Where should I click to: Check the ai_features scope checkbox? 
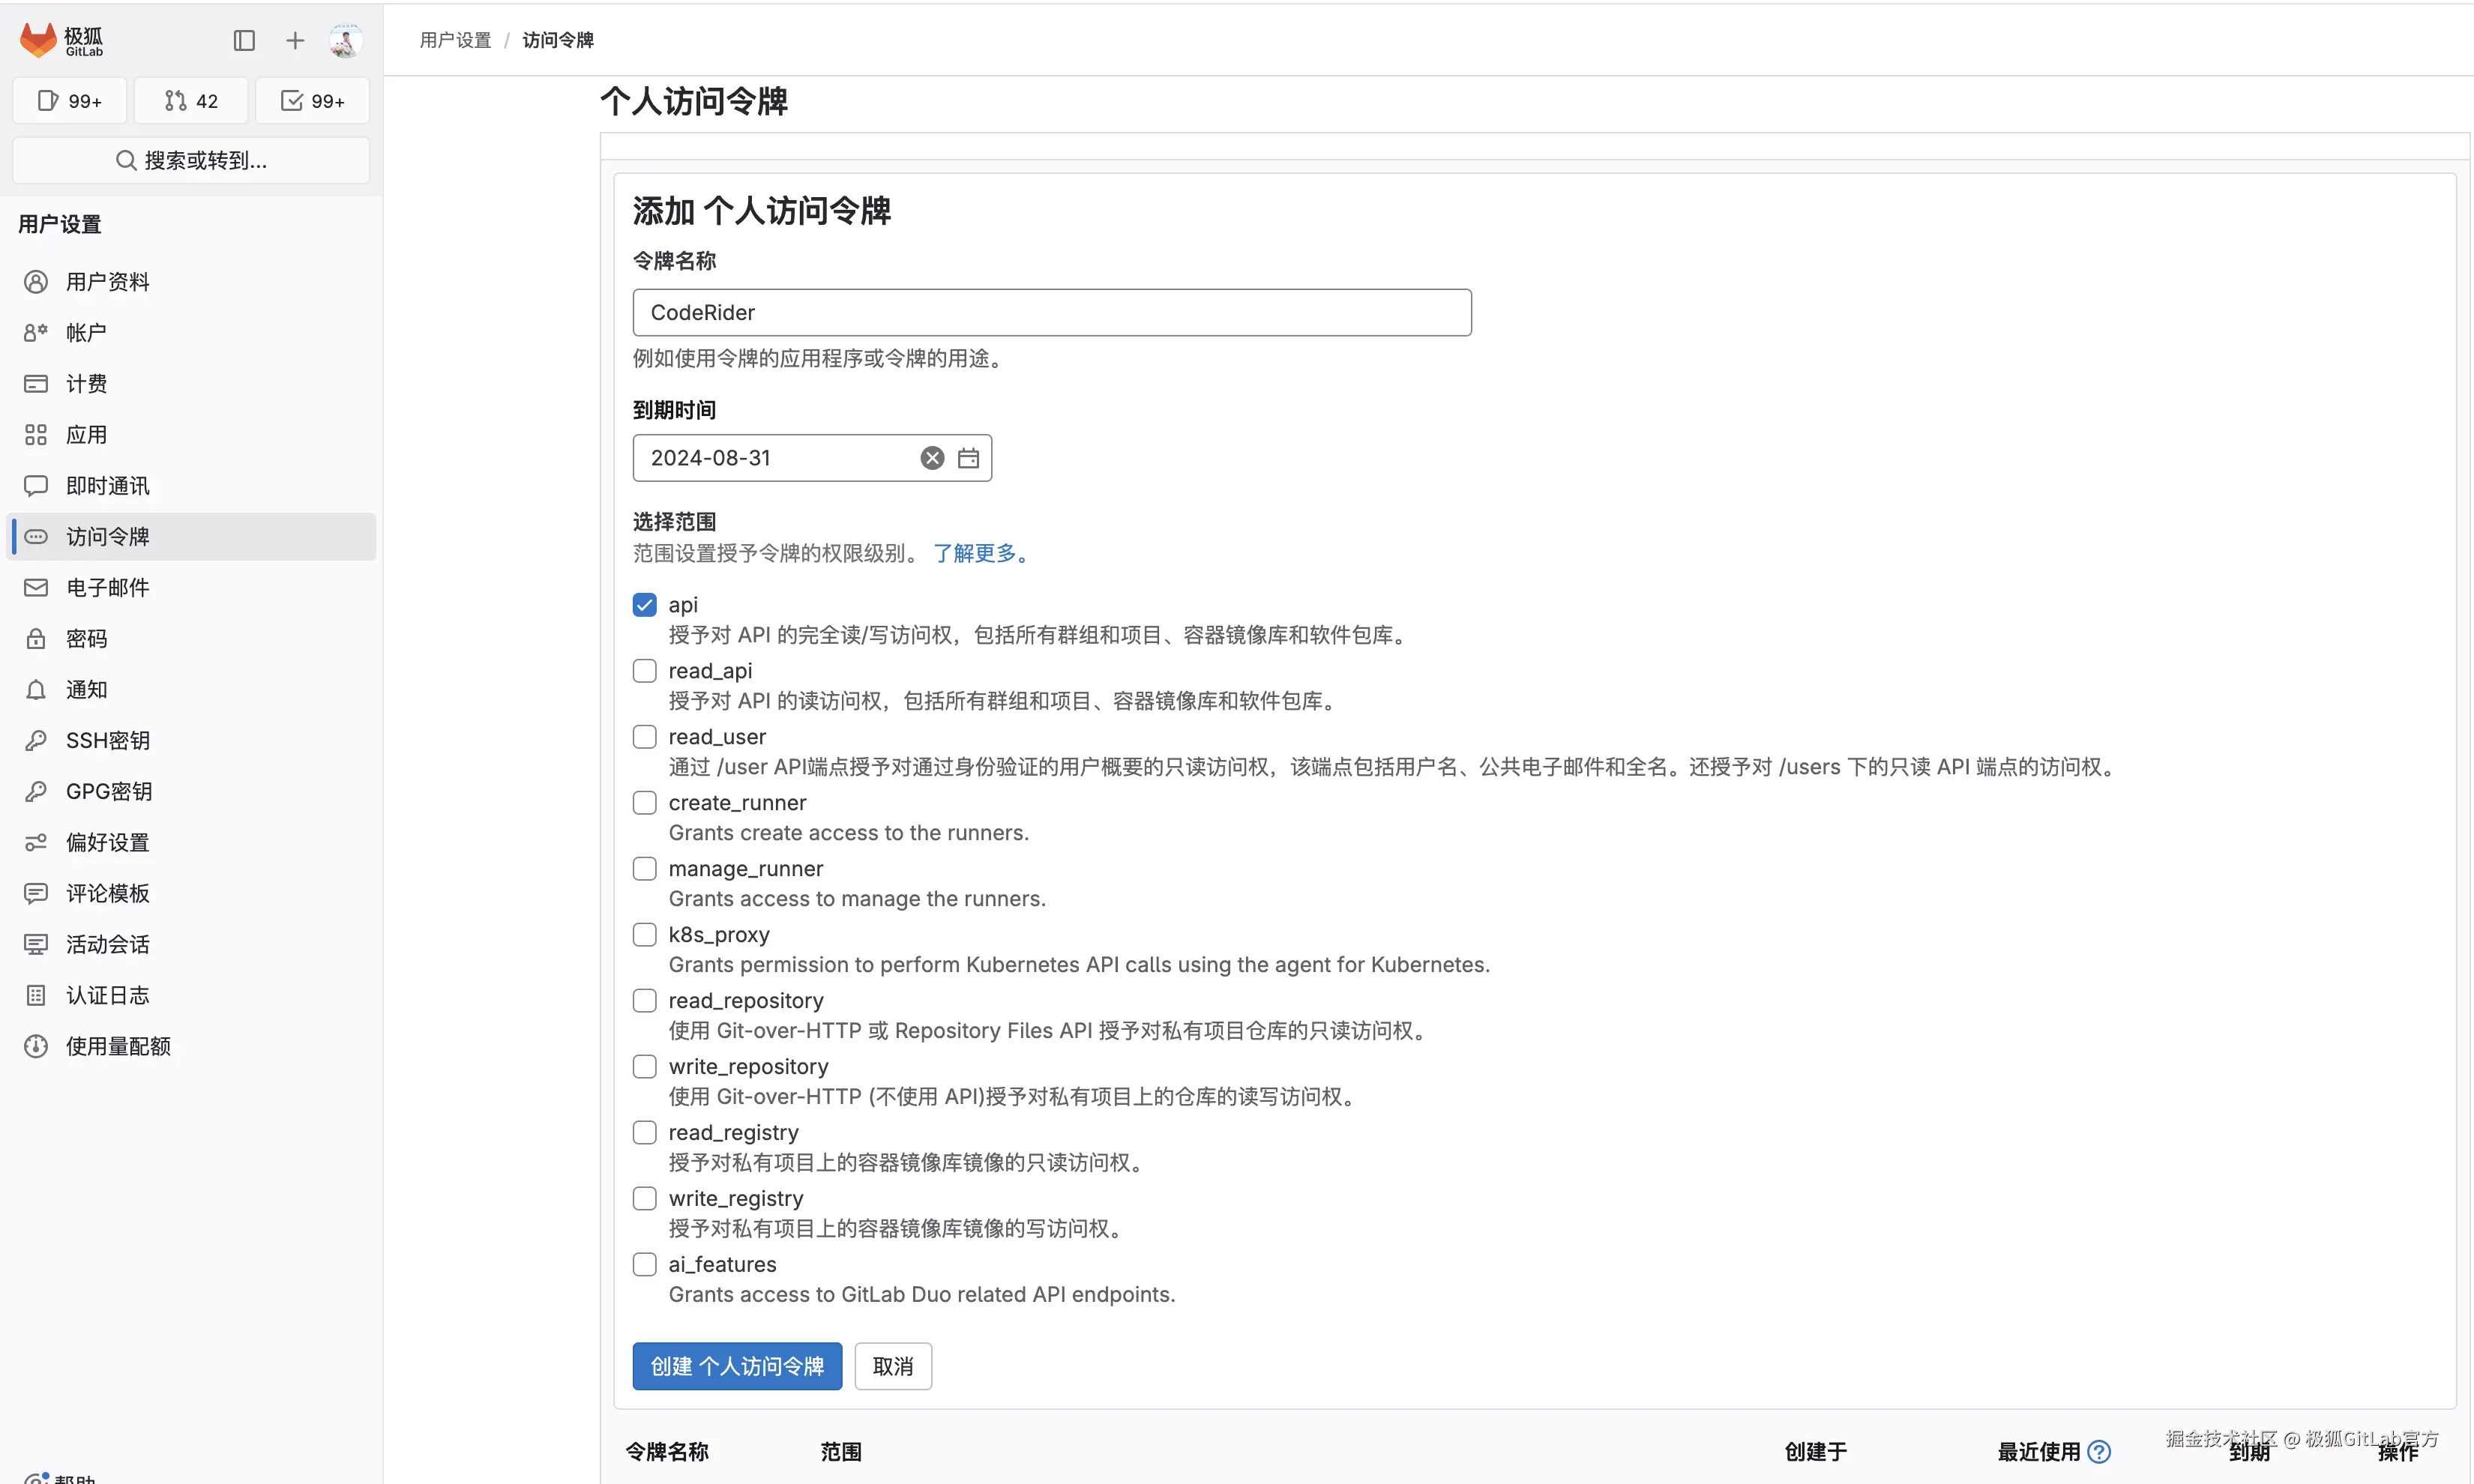[644, 1264]
